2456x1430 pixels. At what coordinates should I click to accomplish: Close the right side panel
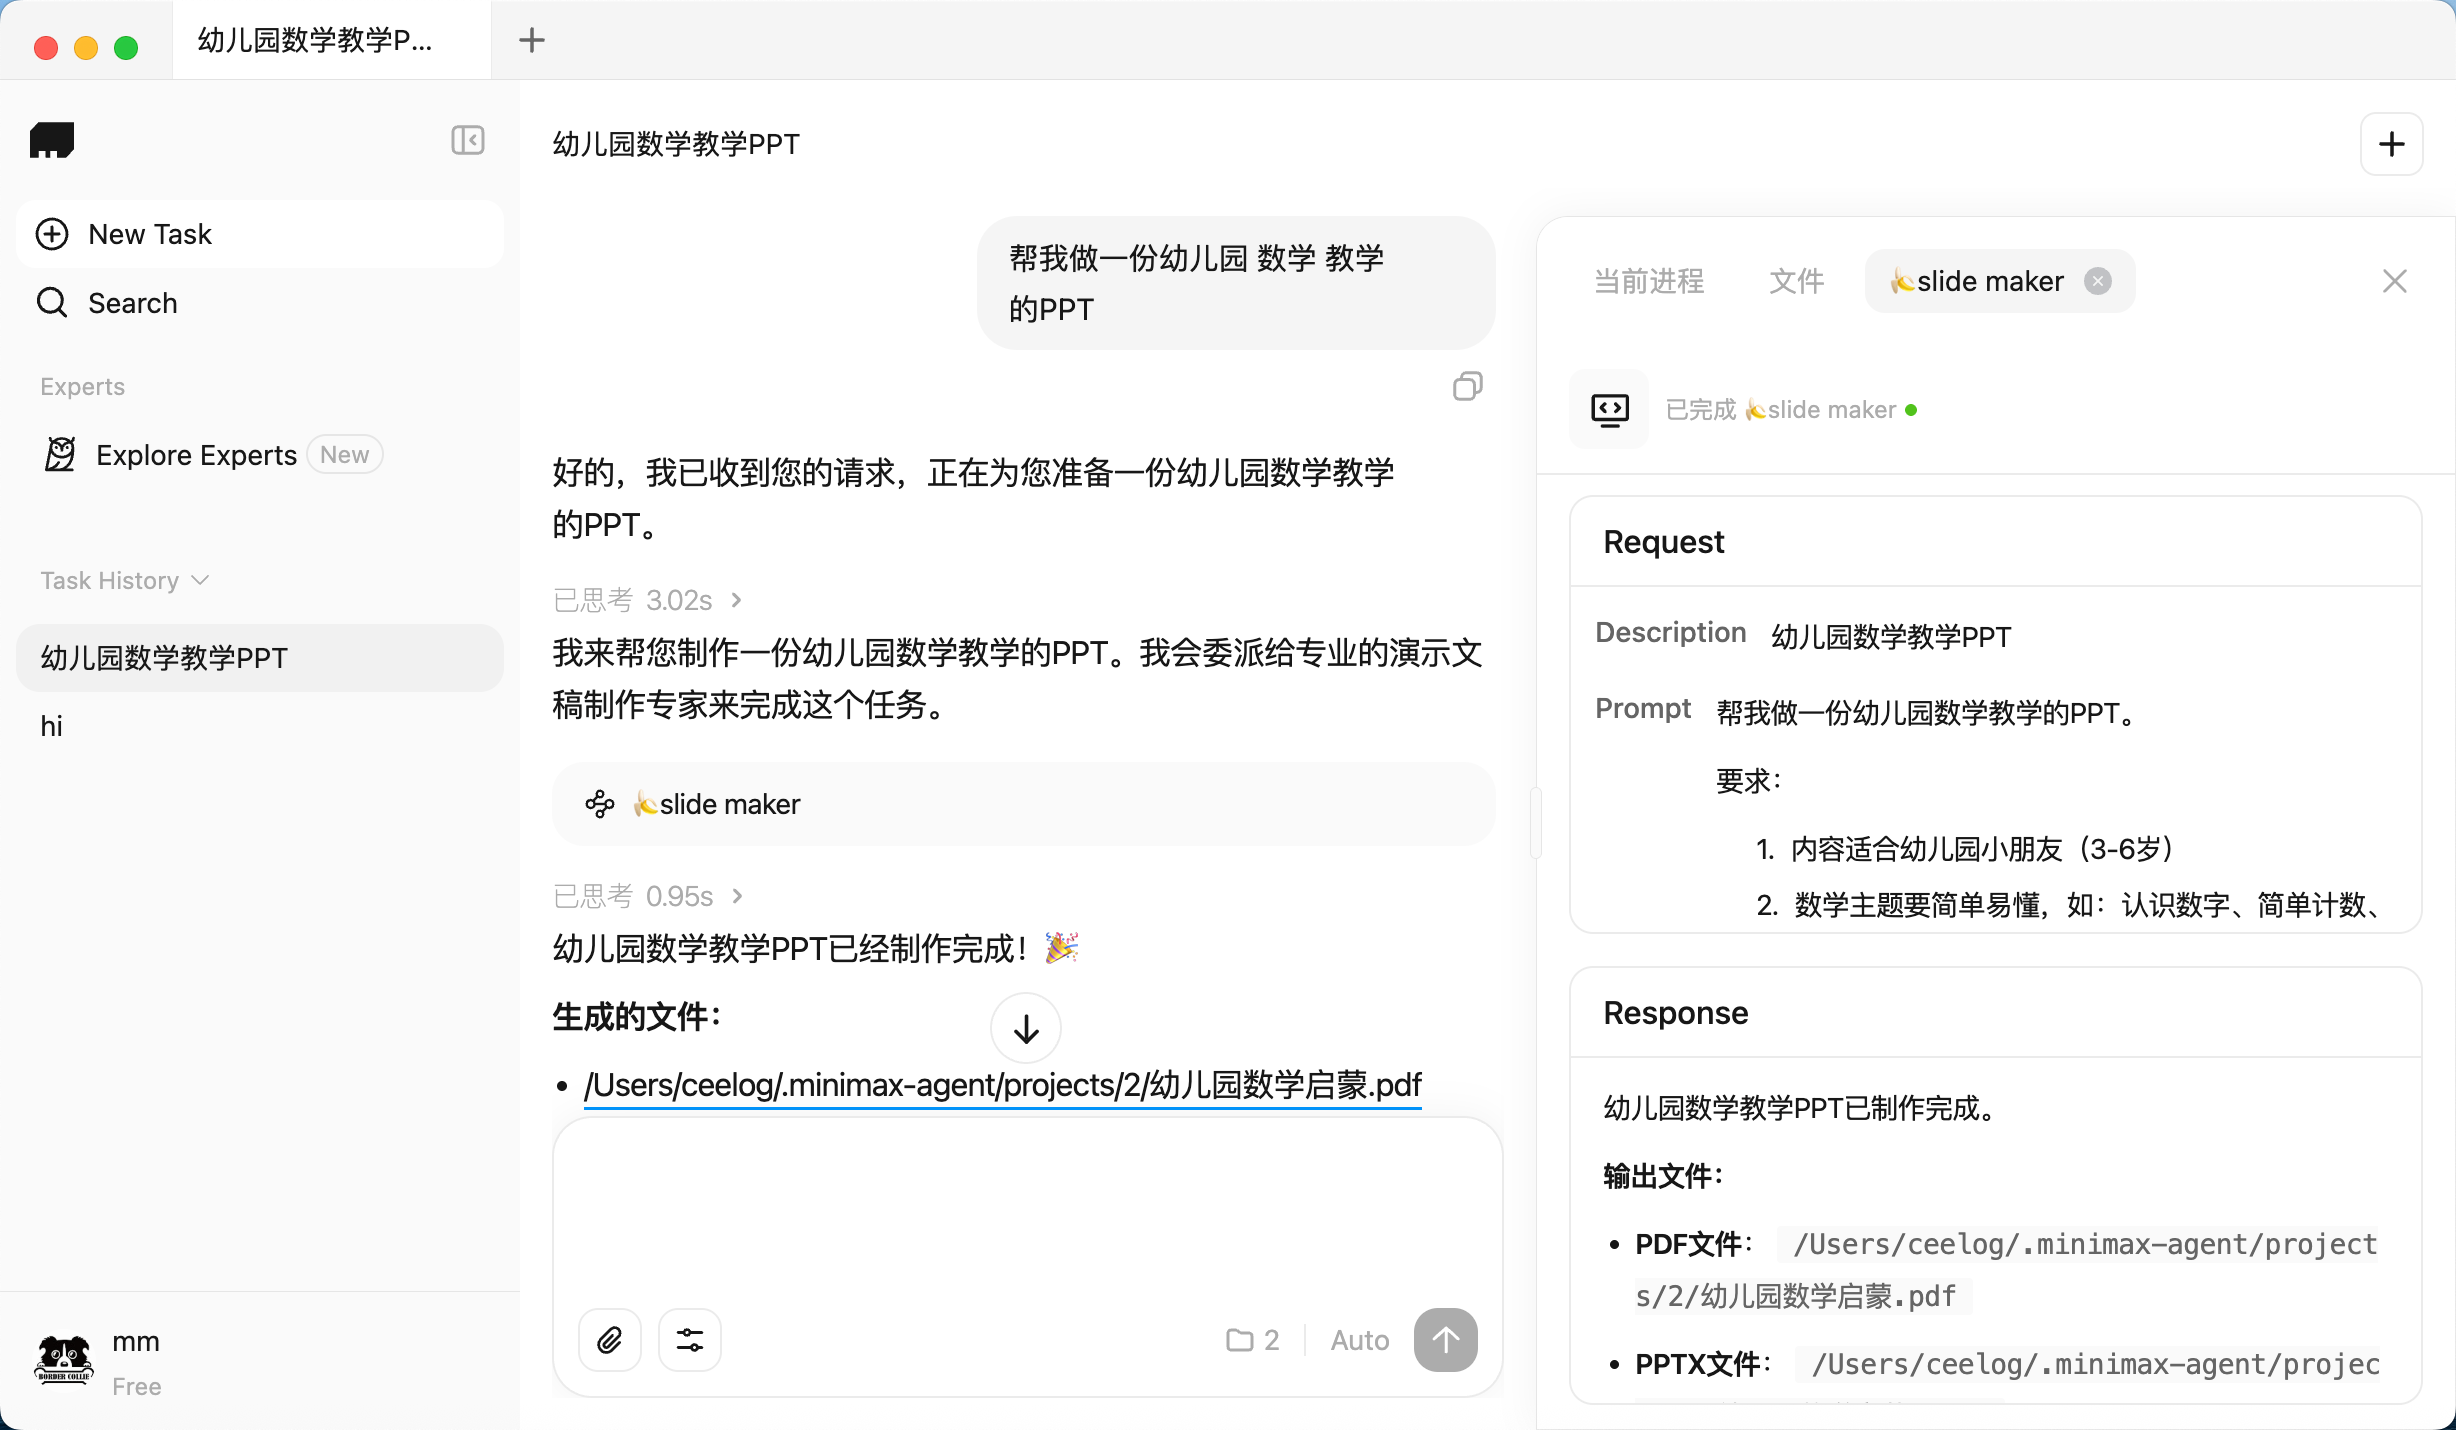pos(2394,281)
